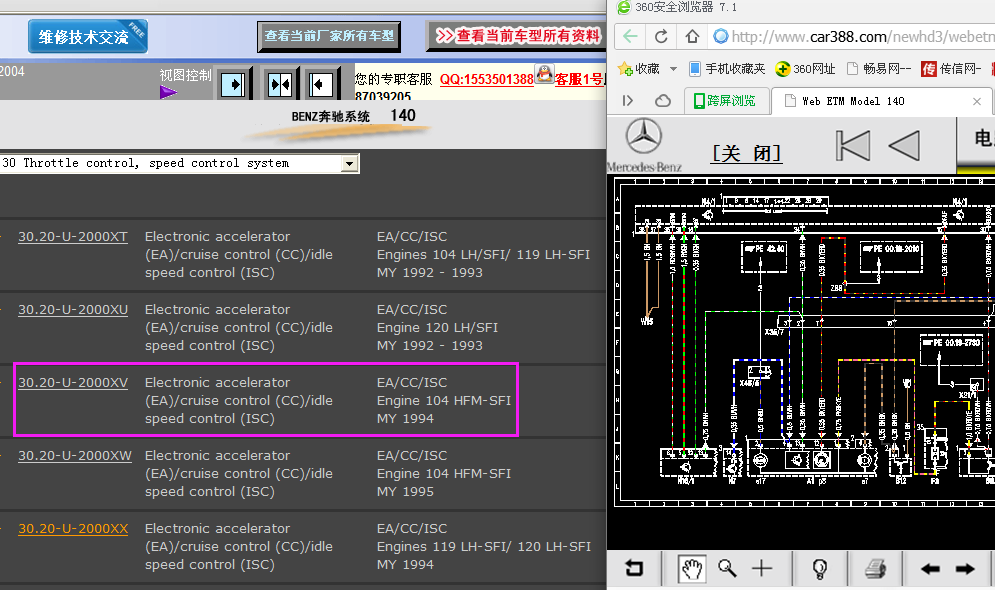Click 'BENZ奔驰系统' heading text
Screen dimensions: 995x590
[x=331, y=117]
